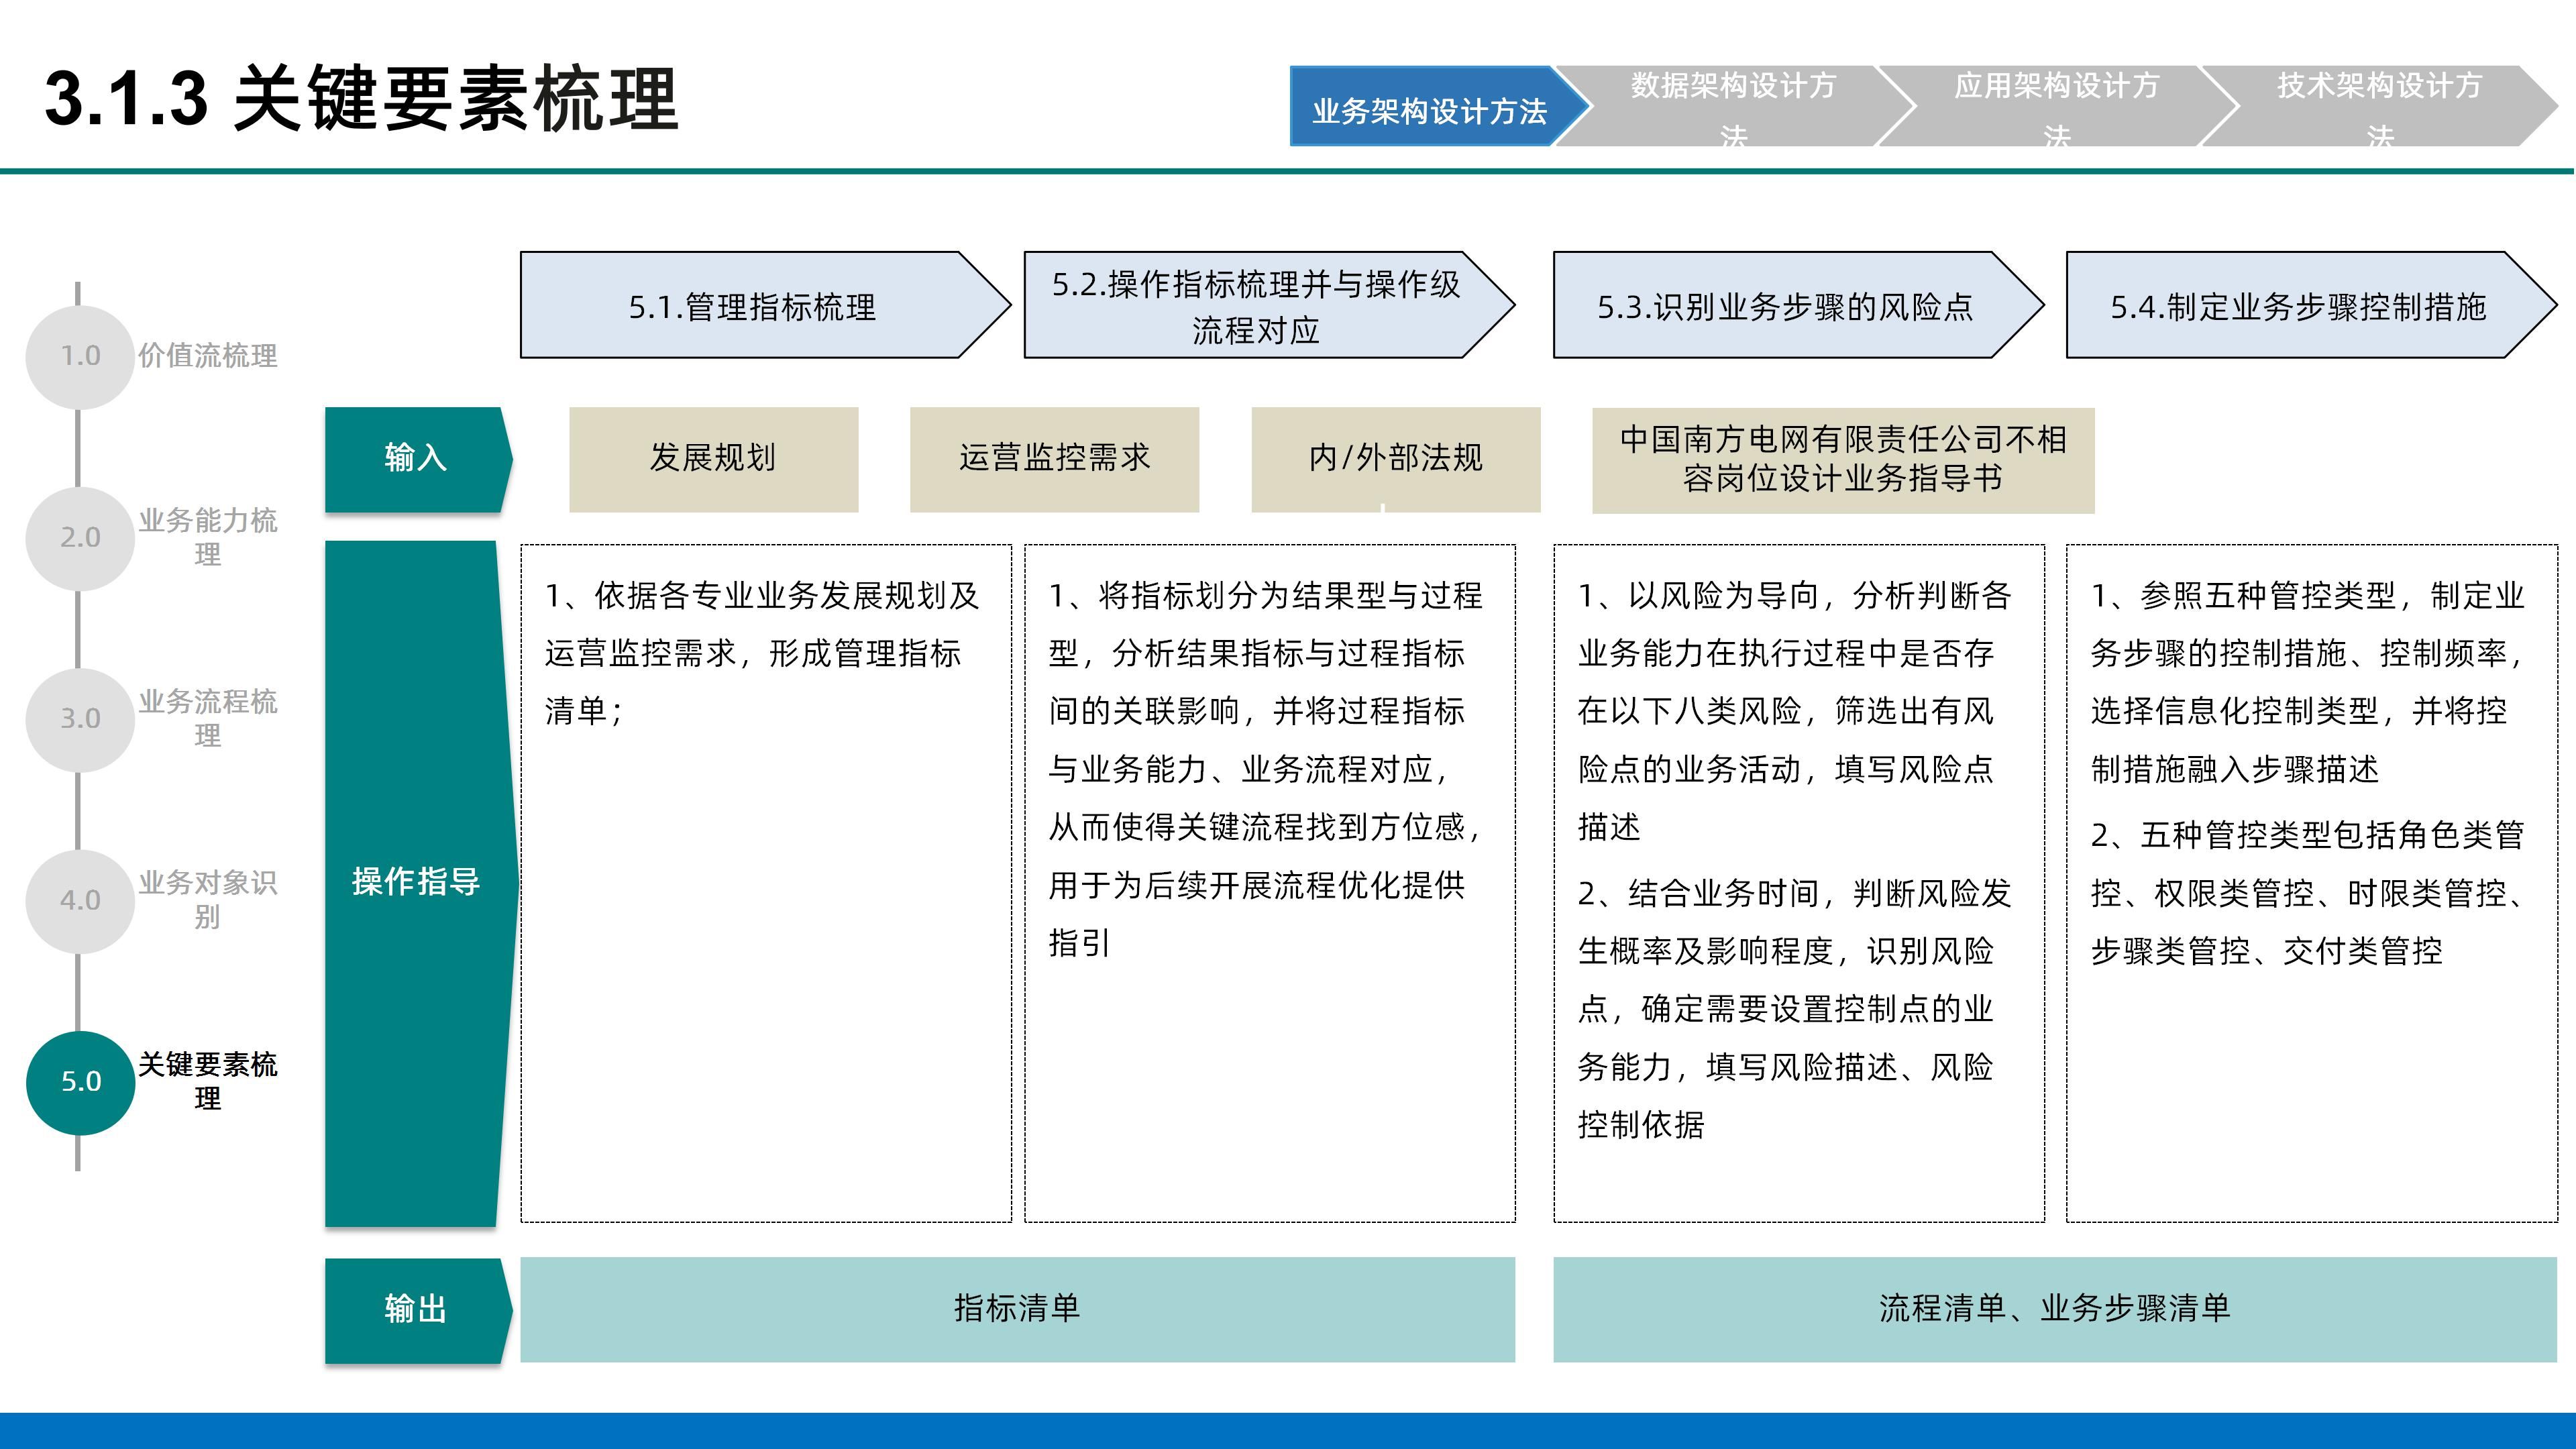The height and width of the screenshot is (1449, 2576).
Task: Click the text box starting 将指标划分为结果型
Action: [x=1269, y=883]
